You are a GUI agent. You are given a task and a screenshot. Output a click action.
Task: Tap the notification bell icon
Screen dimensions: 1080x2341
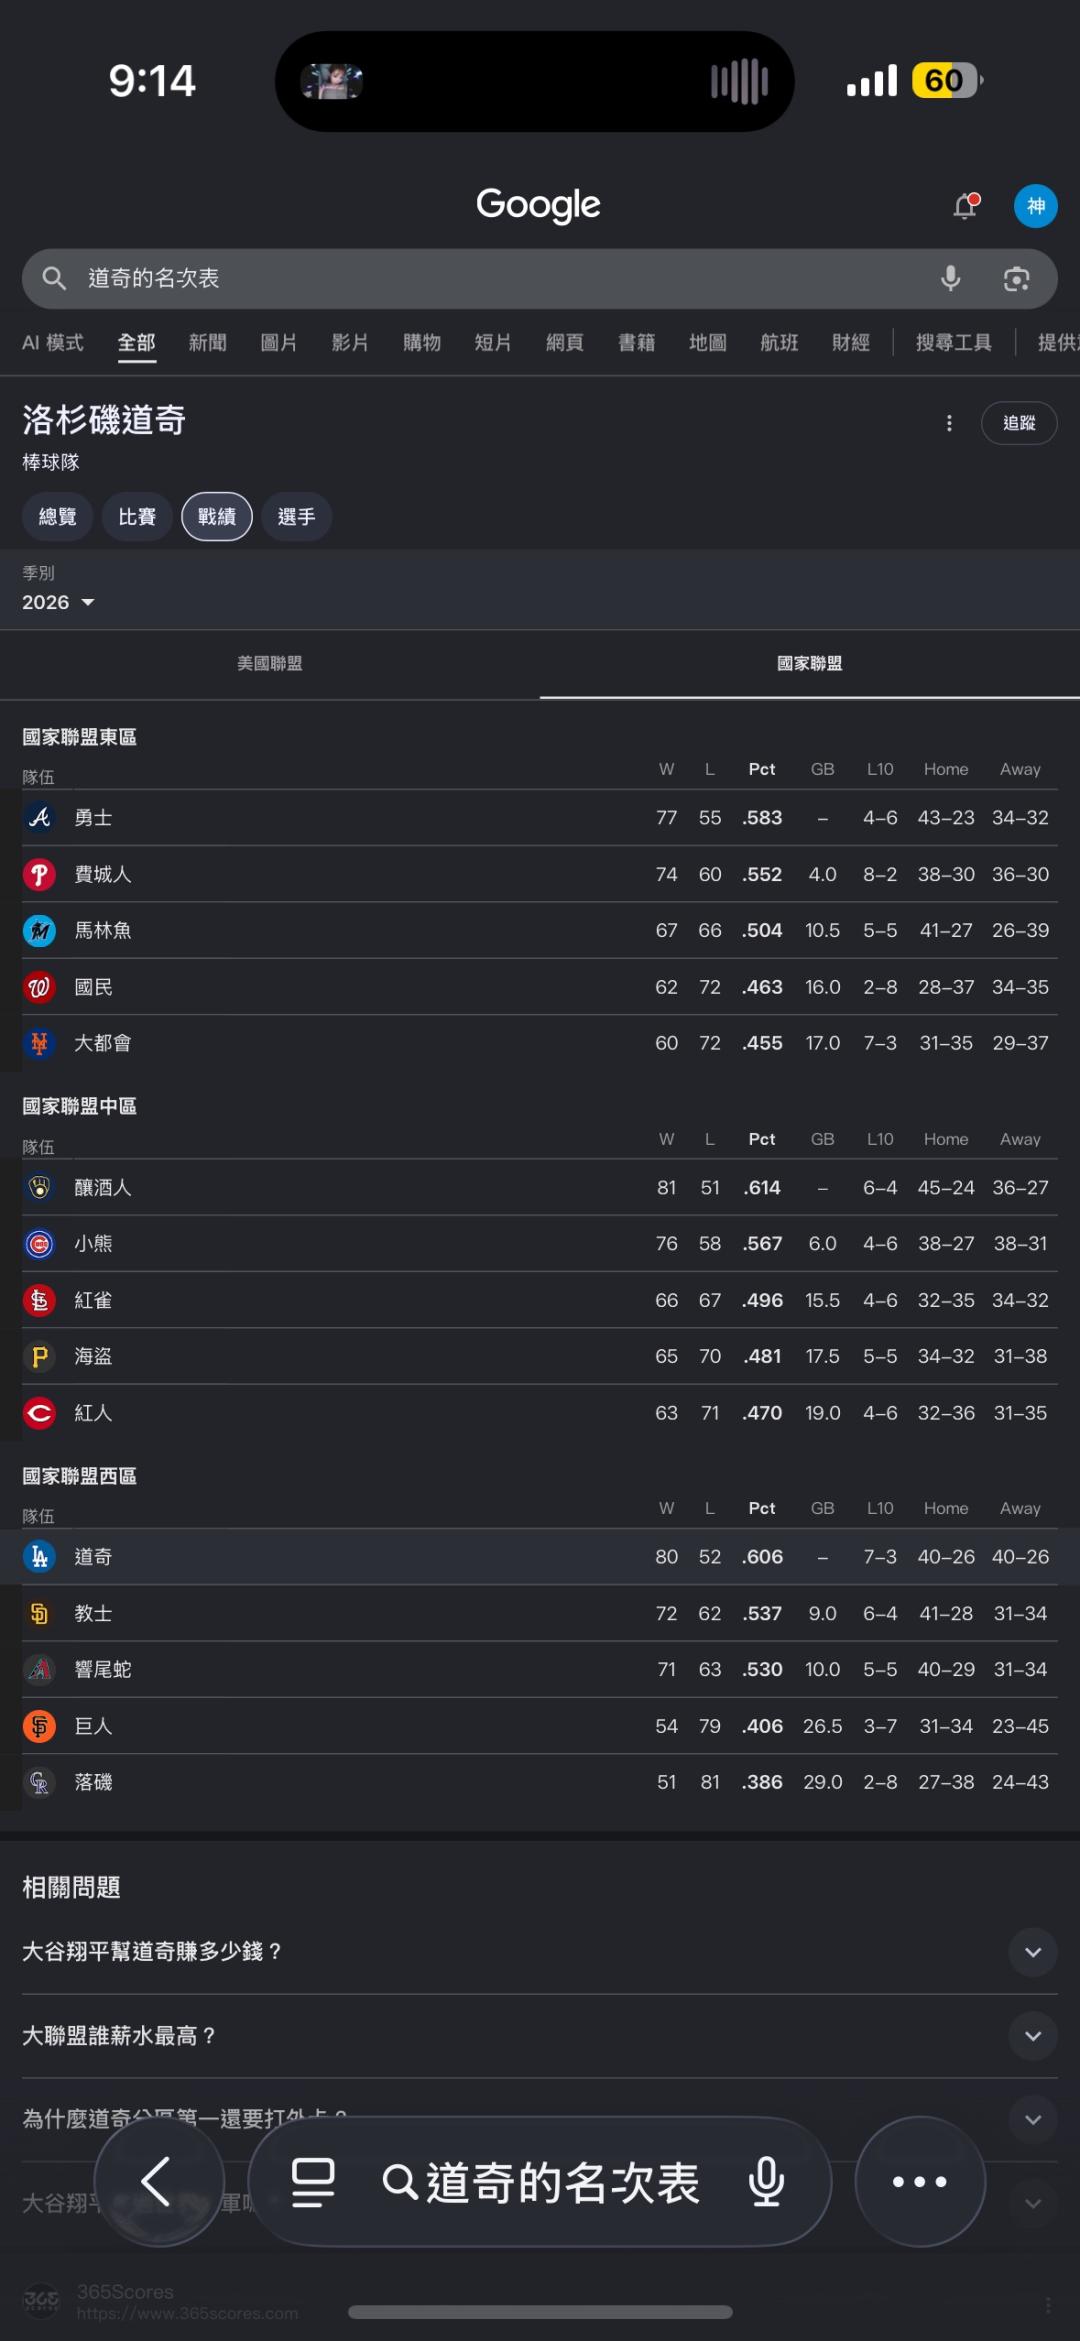(965, 206)
